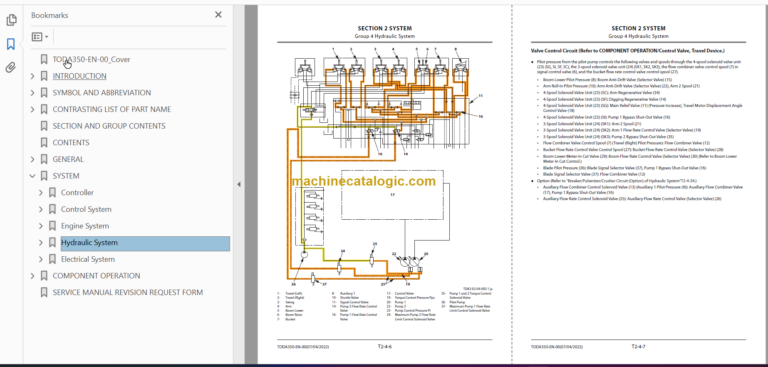
Task: Click bookmark icon beside CONTENTS
Action: [44, 143]
